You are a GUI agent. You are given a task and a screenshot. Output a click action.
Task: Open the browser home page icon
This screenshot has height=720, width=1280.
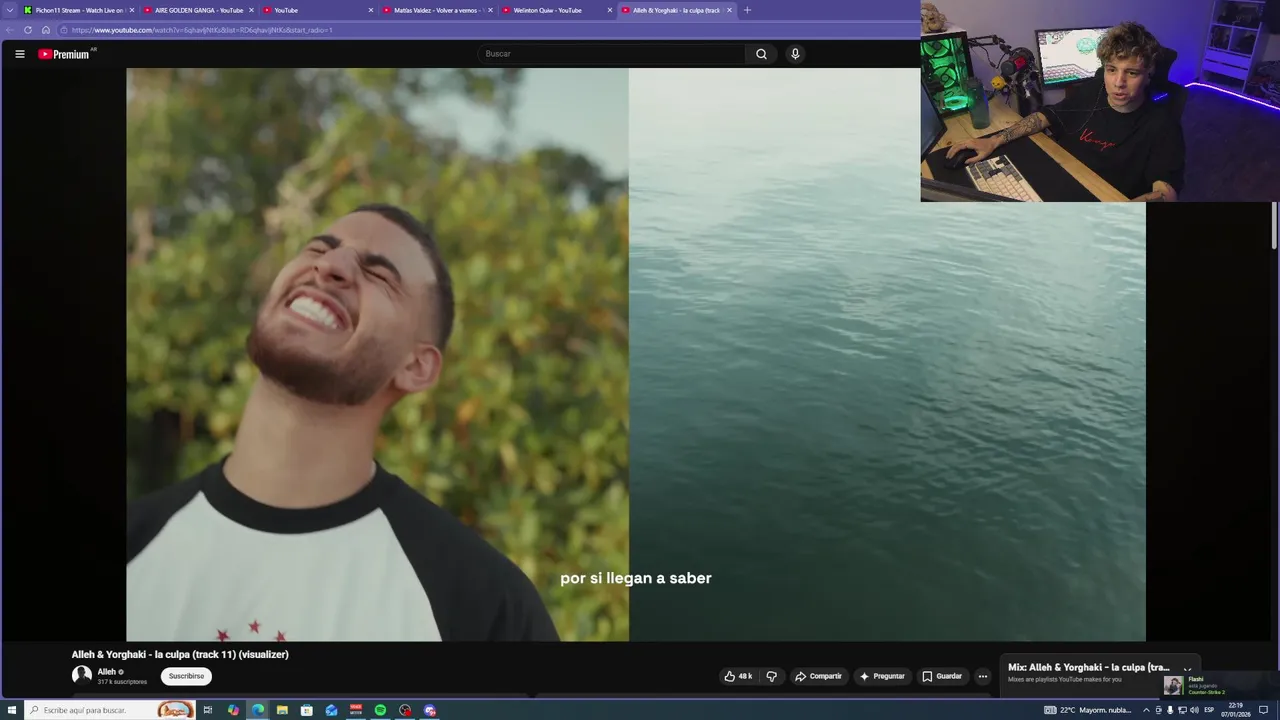pos(46,30)
